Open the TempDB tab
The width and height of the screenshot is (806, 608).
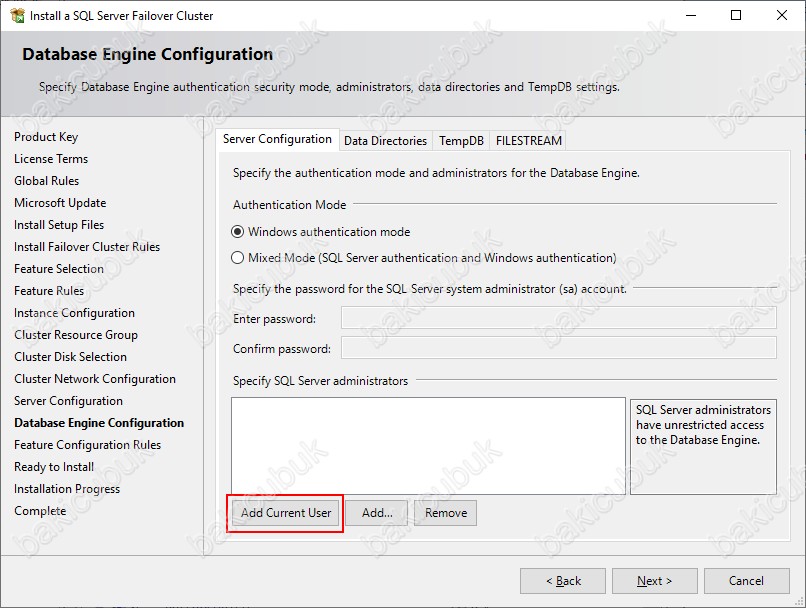coord(461,141)
